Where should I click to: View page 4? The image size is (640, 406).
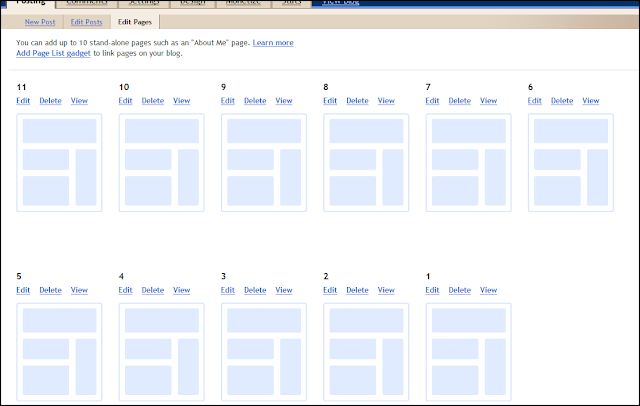point(182,290)
